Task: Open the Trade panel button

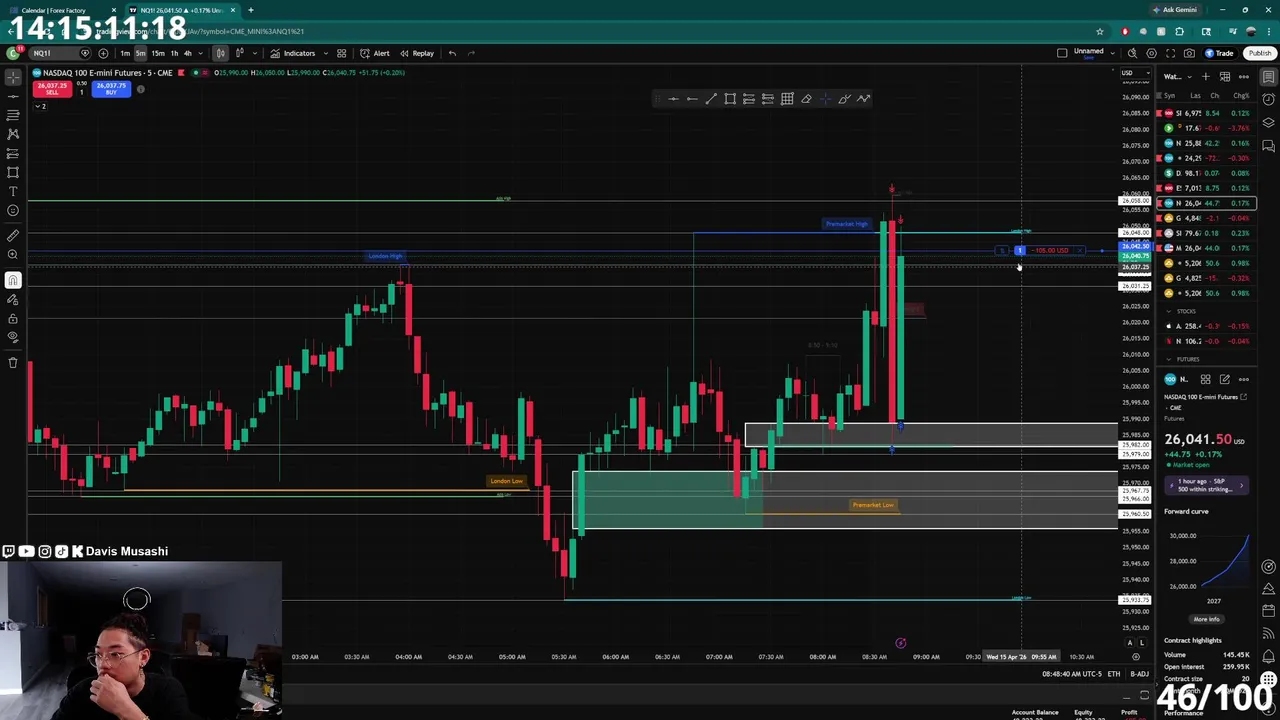Action: [x=1219, y=53]
